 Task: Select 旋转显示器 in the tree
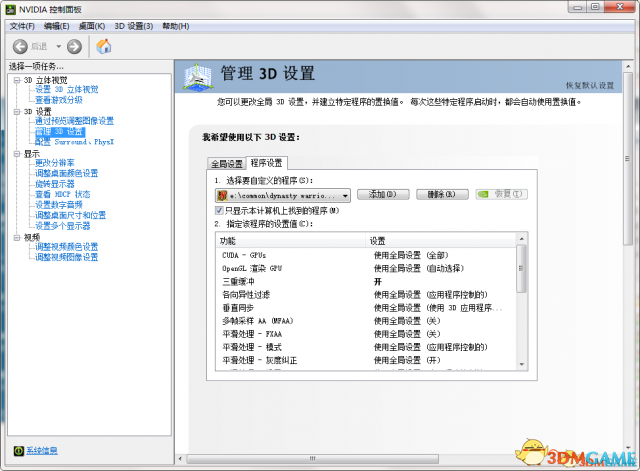pyautogui.click(x=55, y=184)
